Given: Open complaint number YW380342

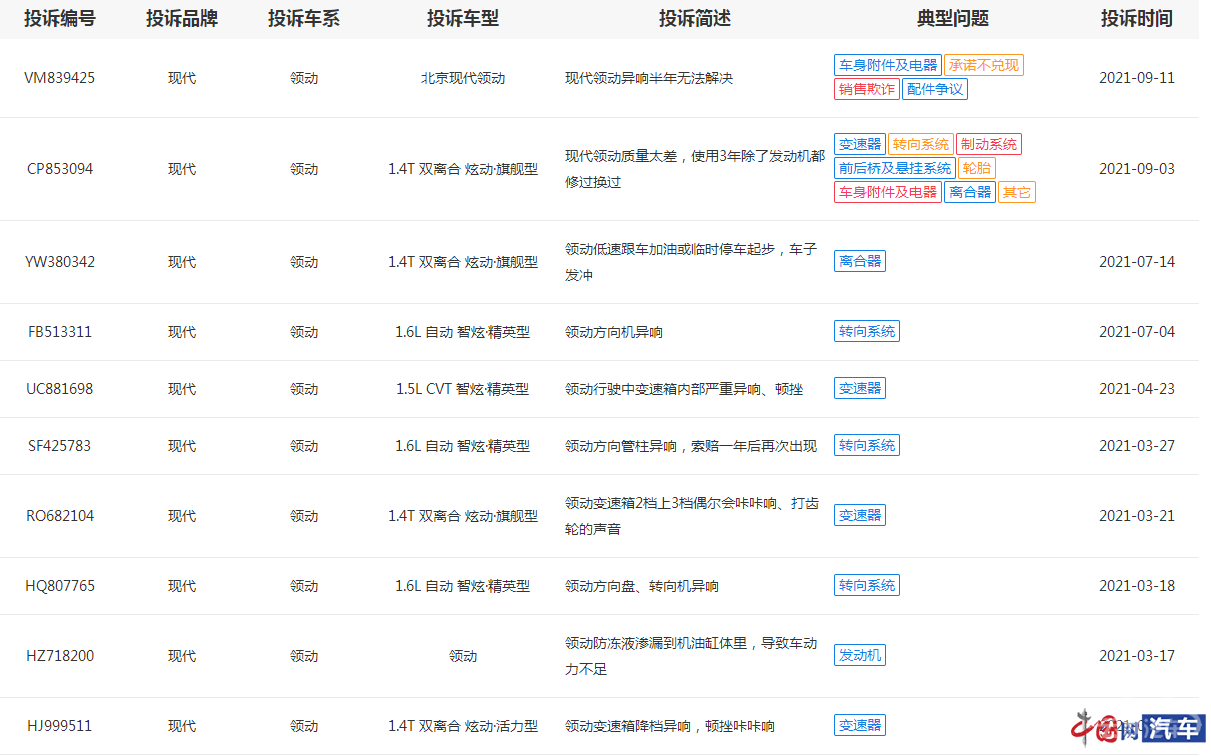Looking at the screenshot, I should [x=60, y=262].
